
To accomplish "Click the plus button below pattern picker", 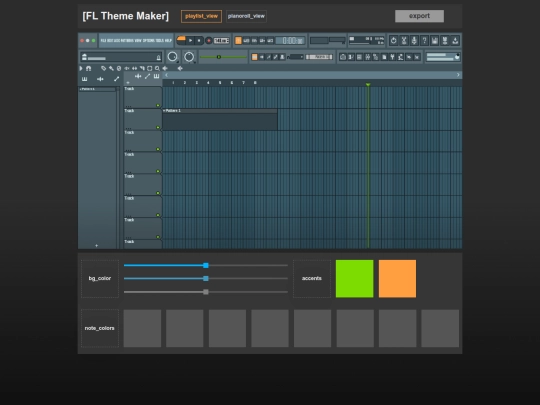I will [96, 246].
